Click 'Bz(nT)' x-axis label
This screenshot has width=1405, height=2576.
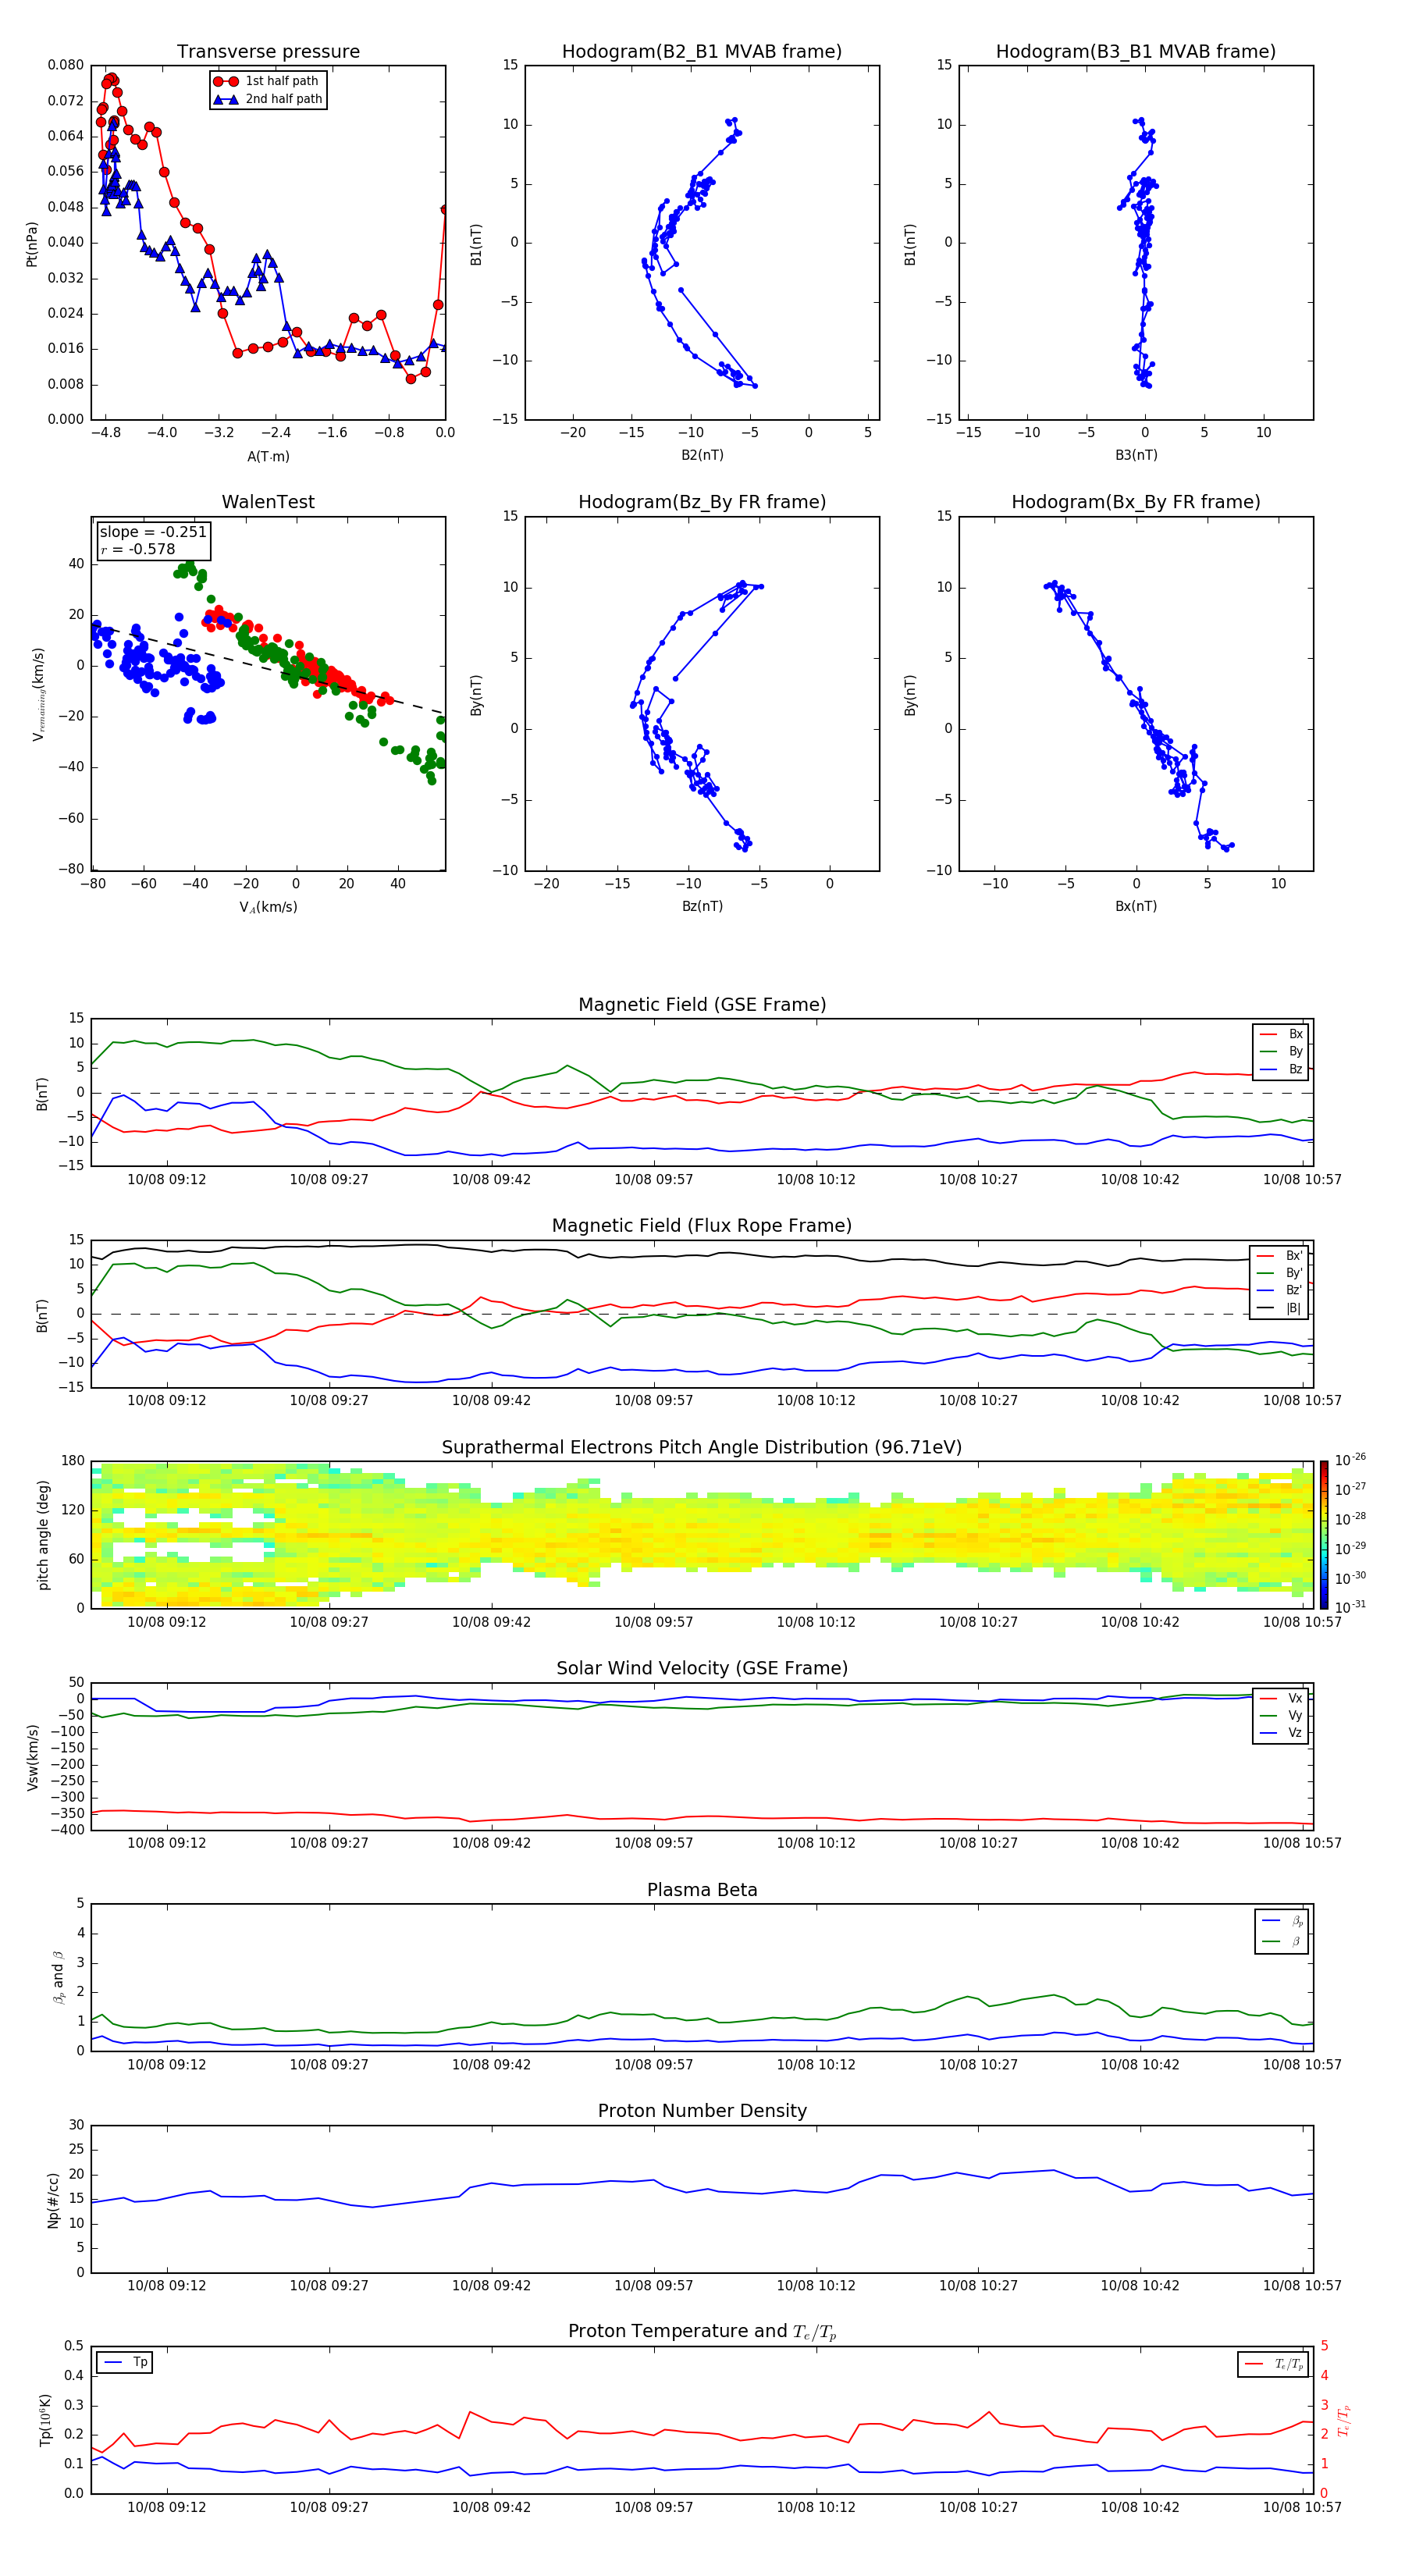click(x=702, y=906)
